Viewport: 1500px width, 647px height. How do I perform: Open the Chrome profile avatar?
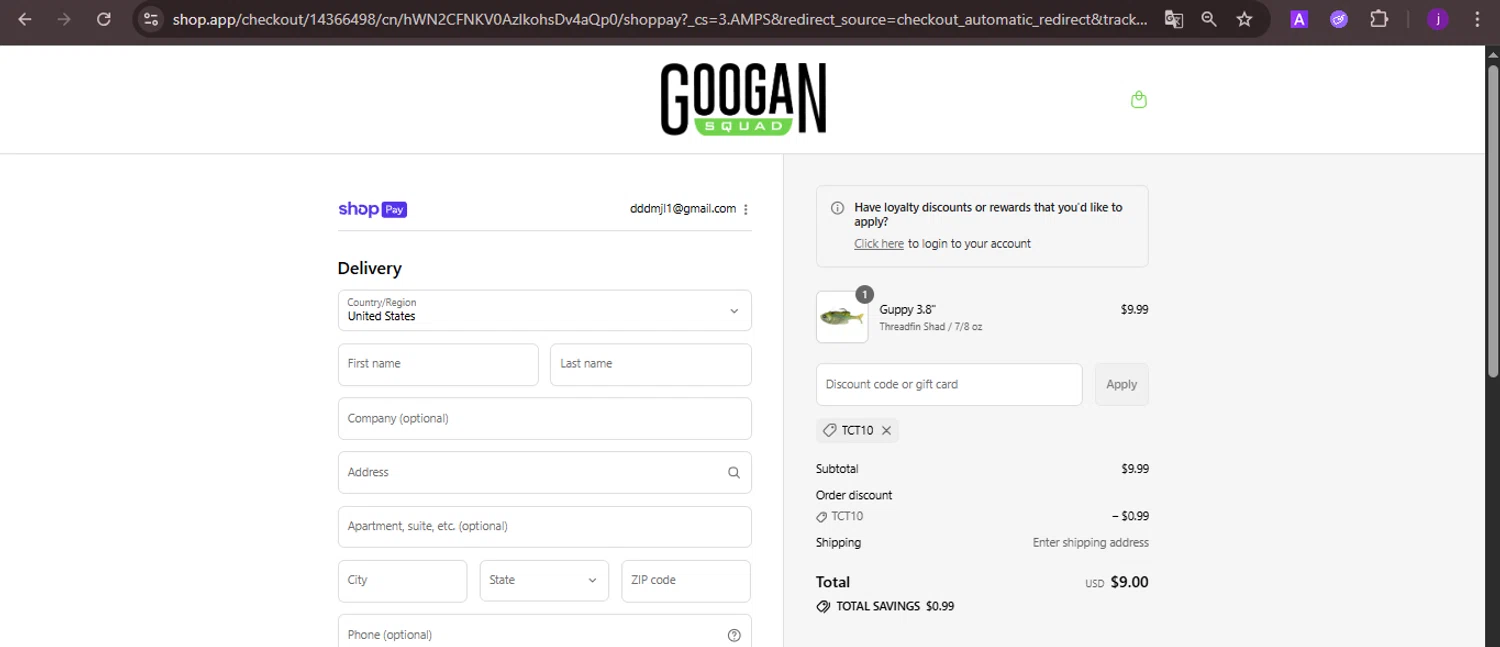pyautogui.click(x=1437, y=19)
